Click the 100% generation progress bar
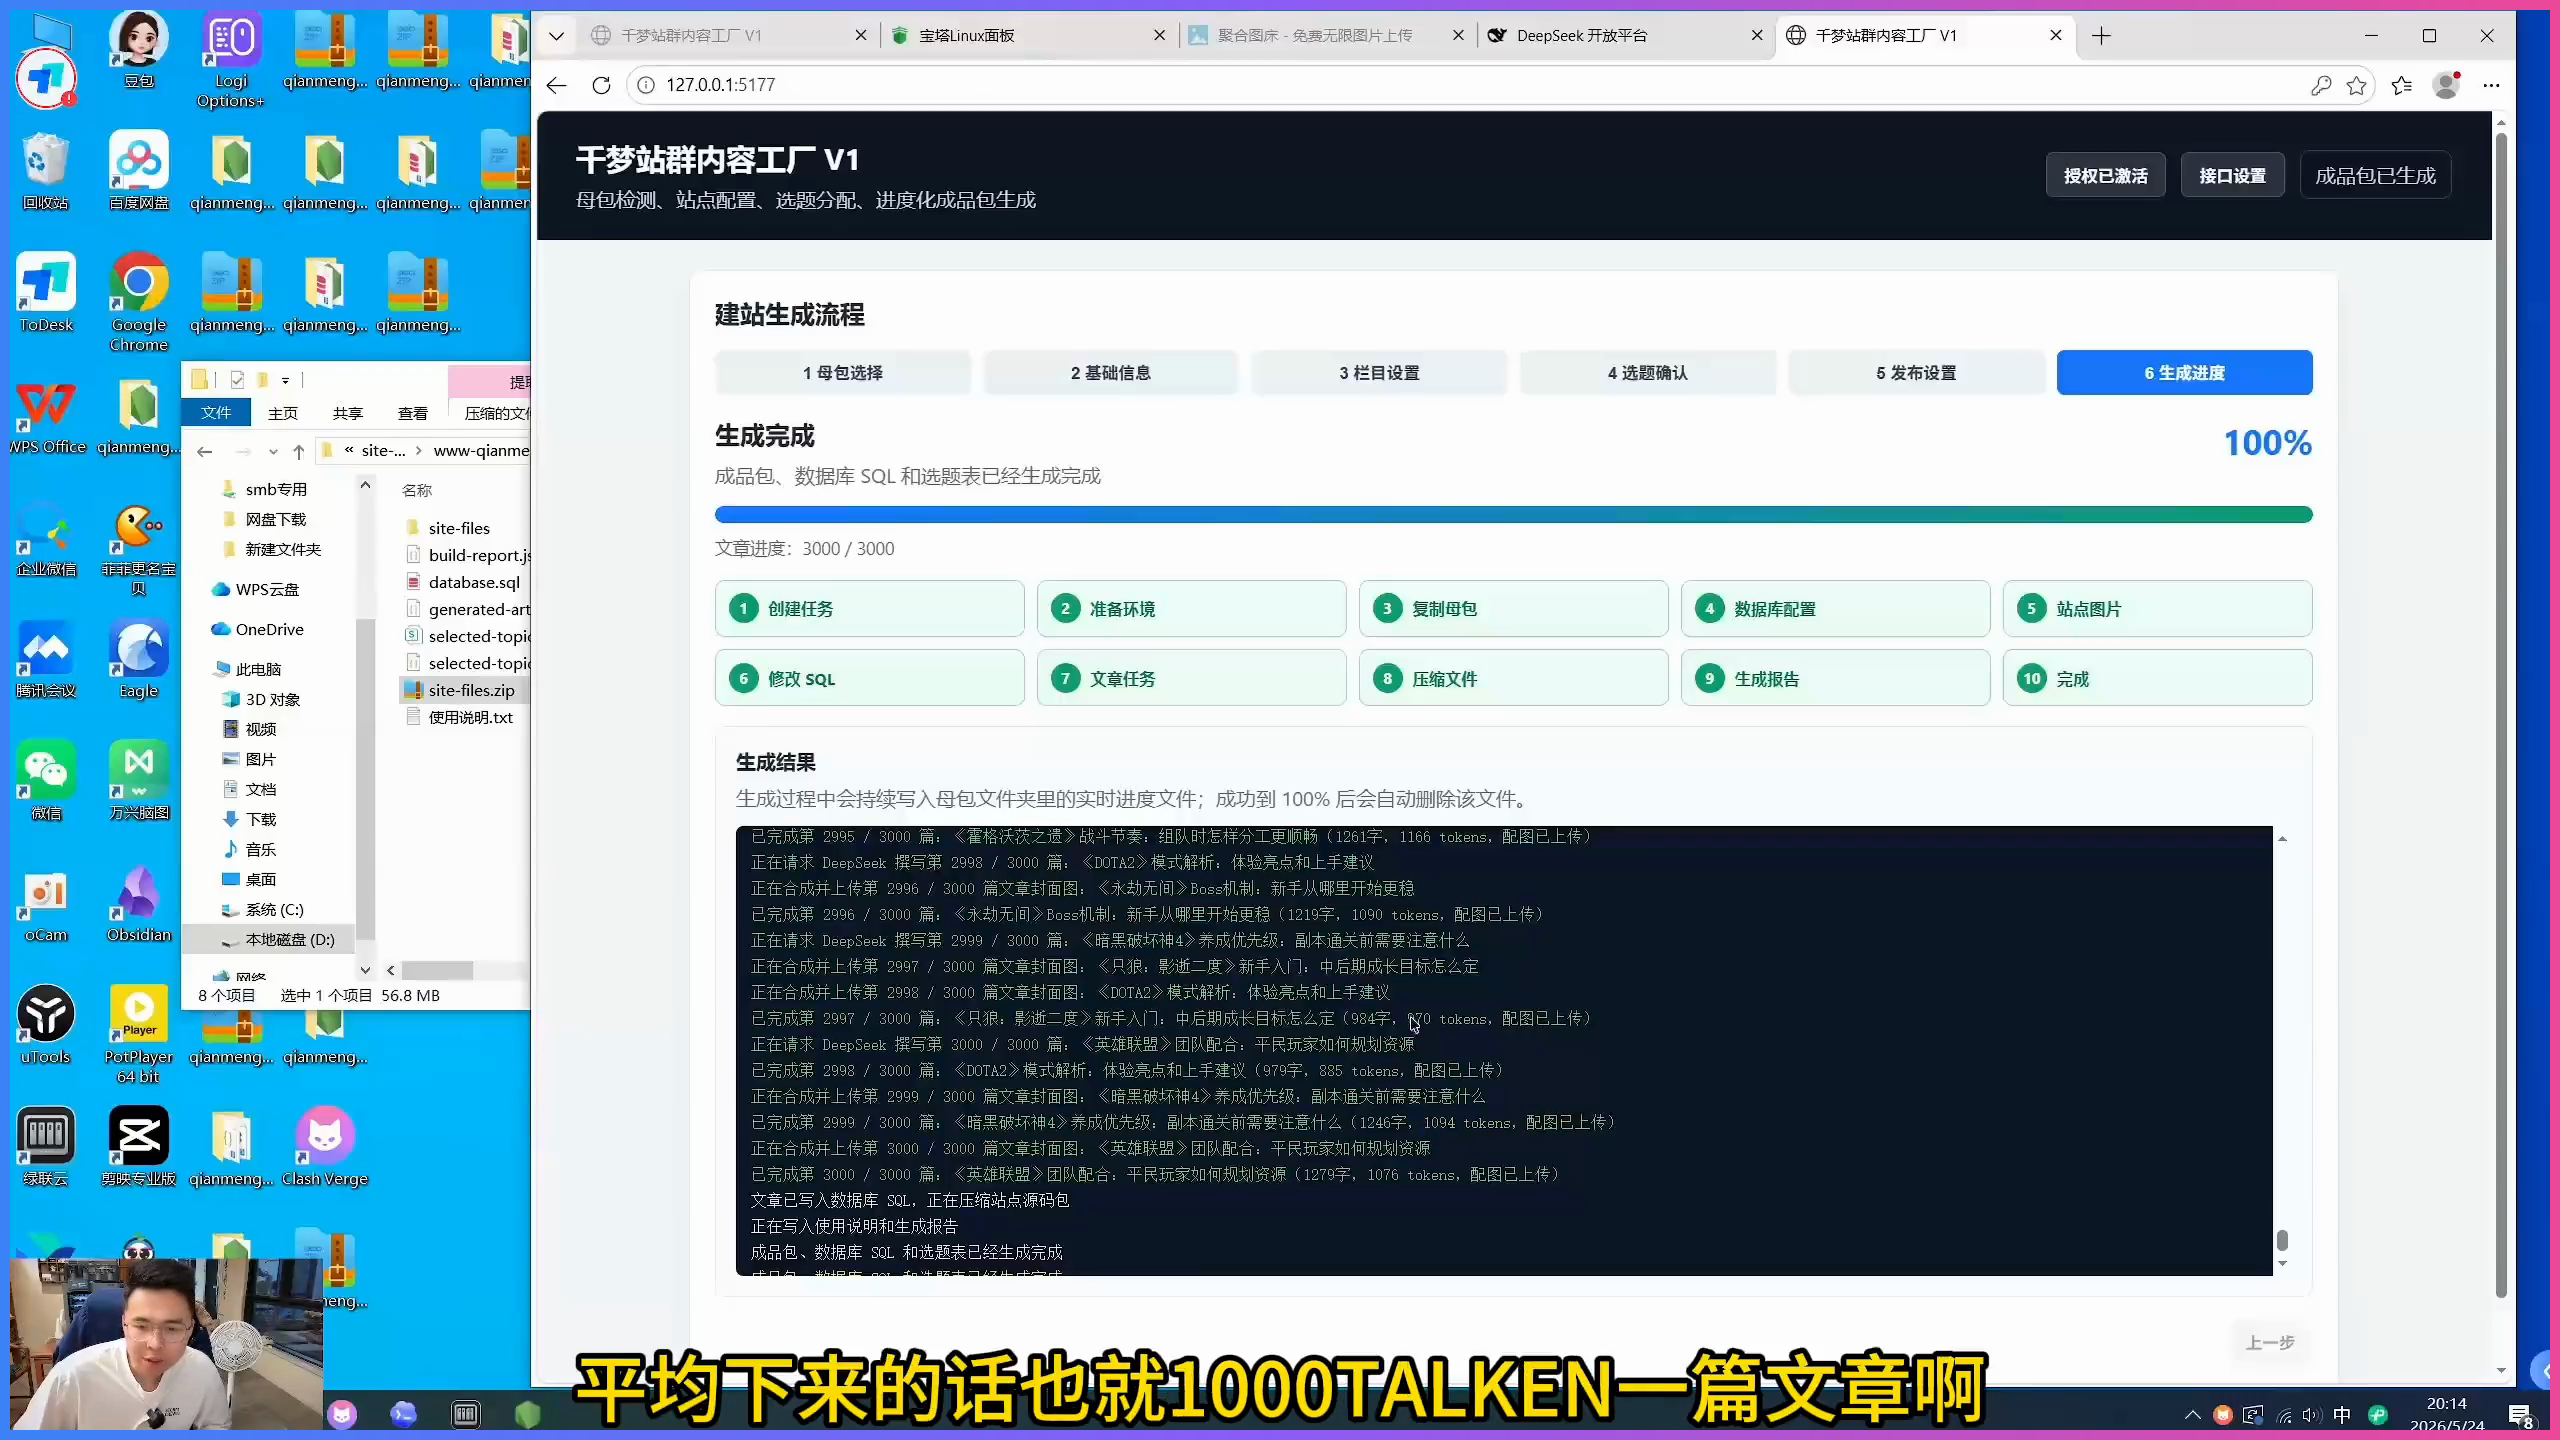This screenshot has height=1440, width=2560. pyautogui.click(x=1513, y=514)
